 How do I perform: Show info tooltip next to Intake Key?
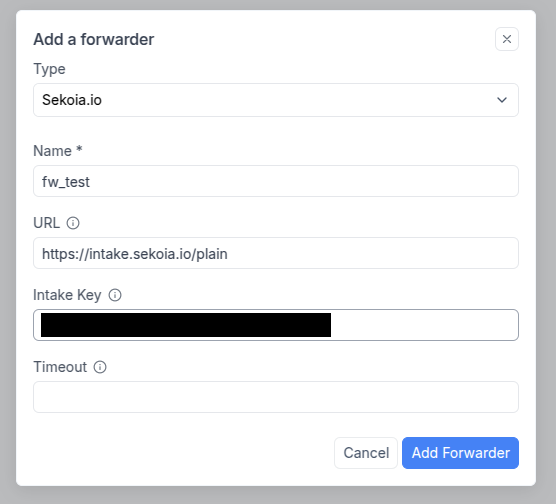[x=115, y=295]
